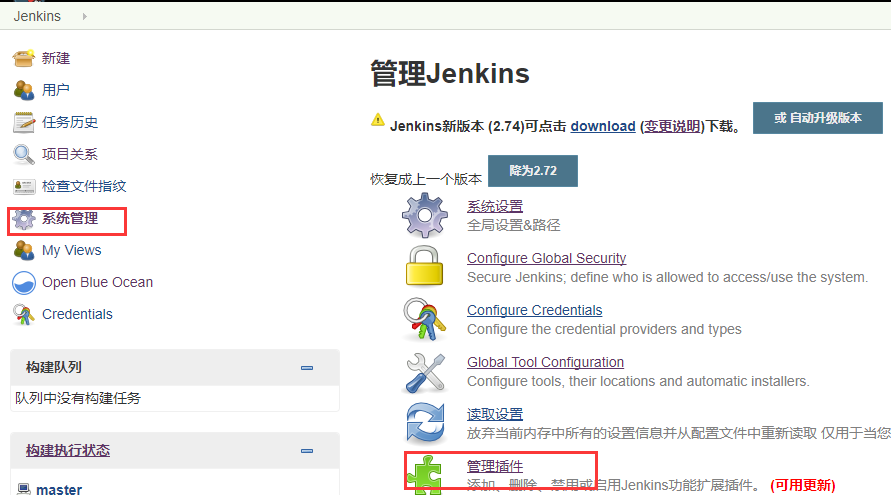Open 任务历史 in the sidebar
891x495 pixels.
pos(70,122)
